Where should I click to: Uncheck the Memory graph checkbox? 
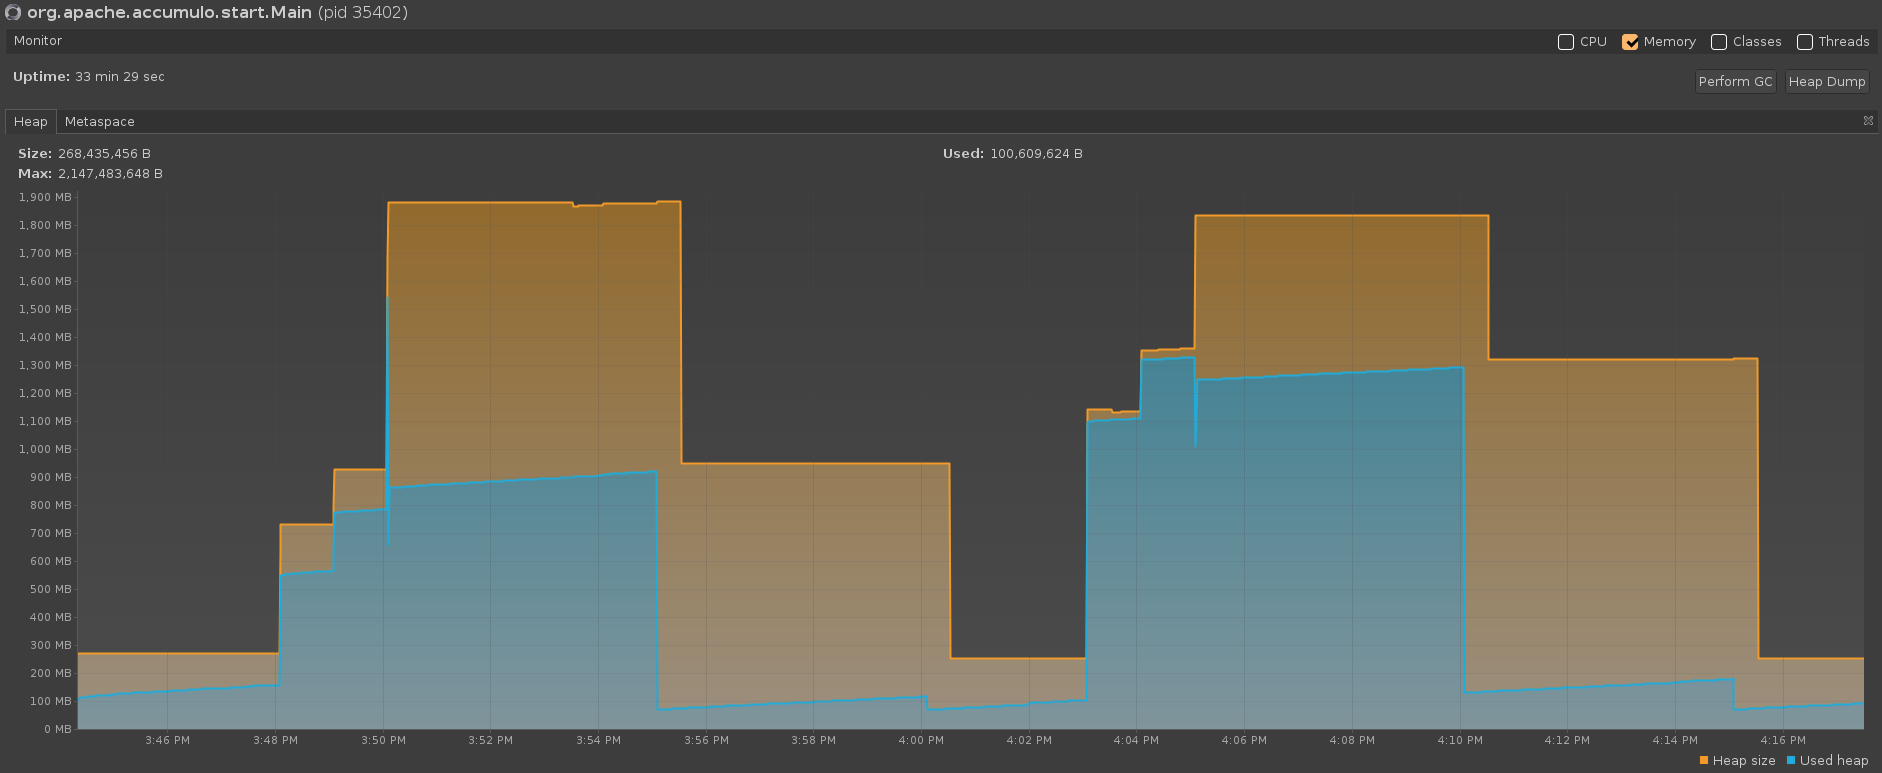[1630, 42]
